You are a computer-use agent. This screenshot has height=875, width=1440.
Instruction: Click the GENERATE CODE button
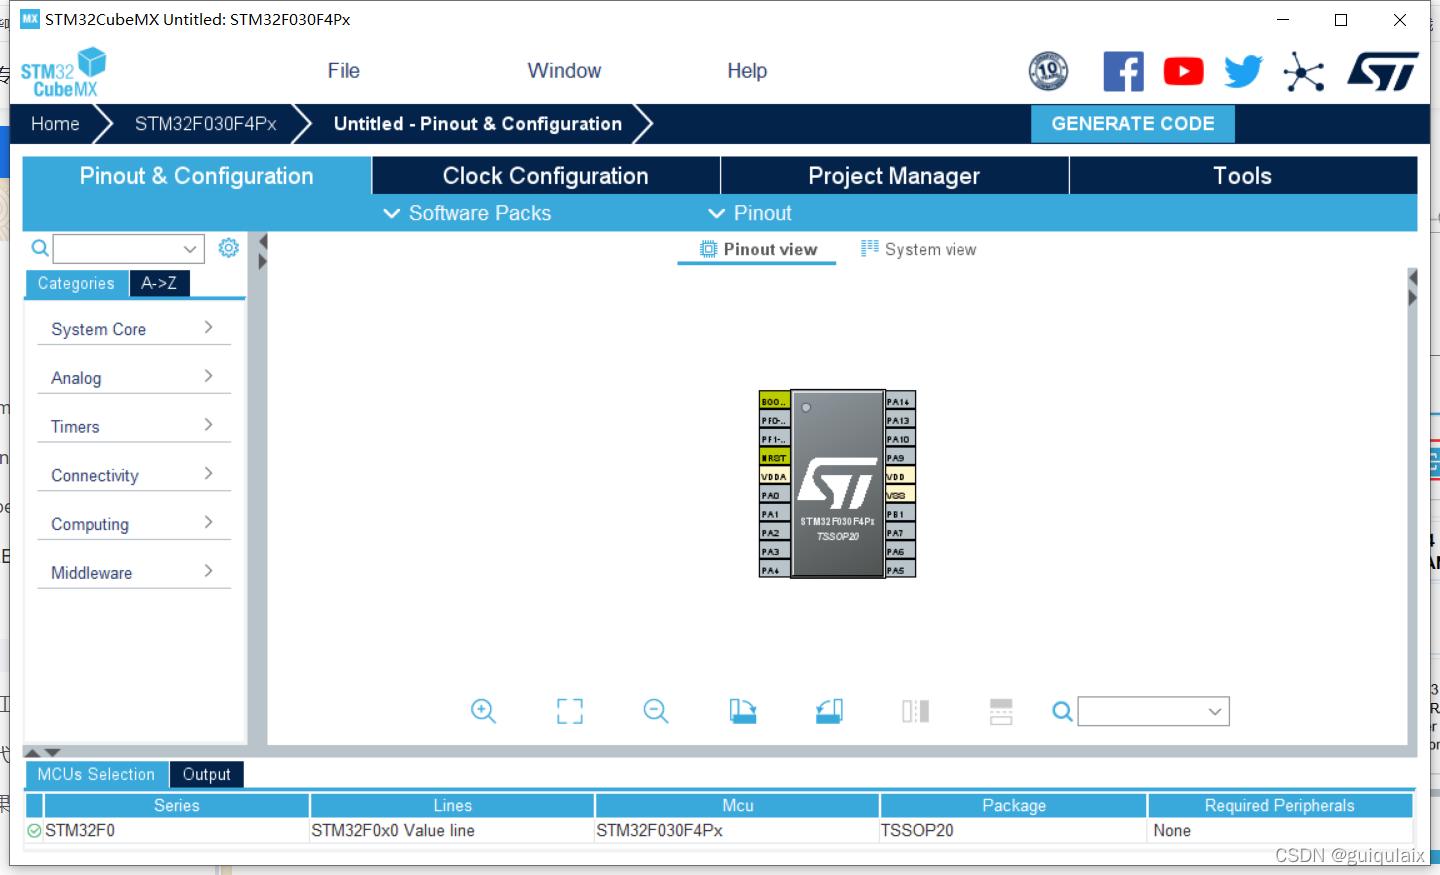click(1133, 124)
